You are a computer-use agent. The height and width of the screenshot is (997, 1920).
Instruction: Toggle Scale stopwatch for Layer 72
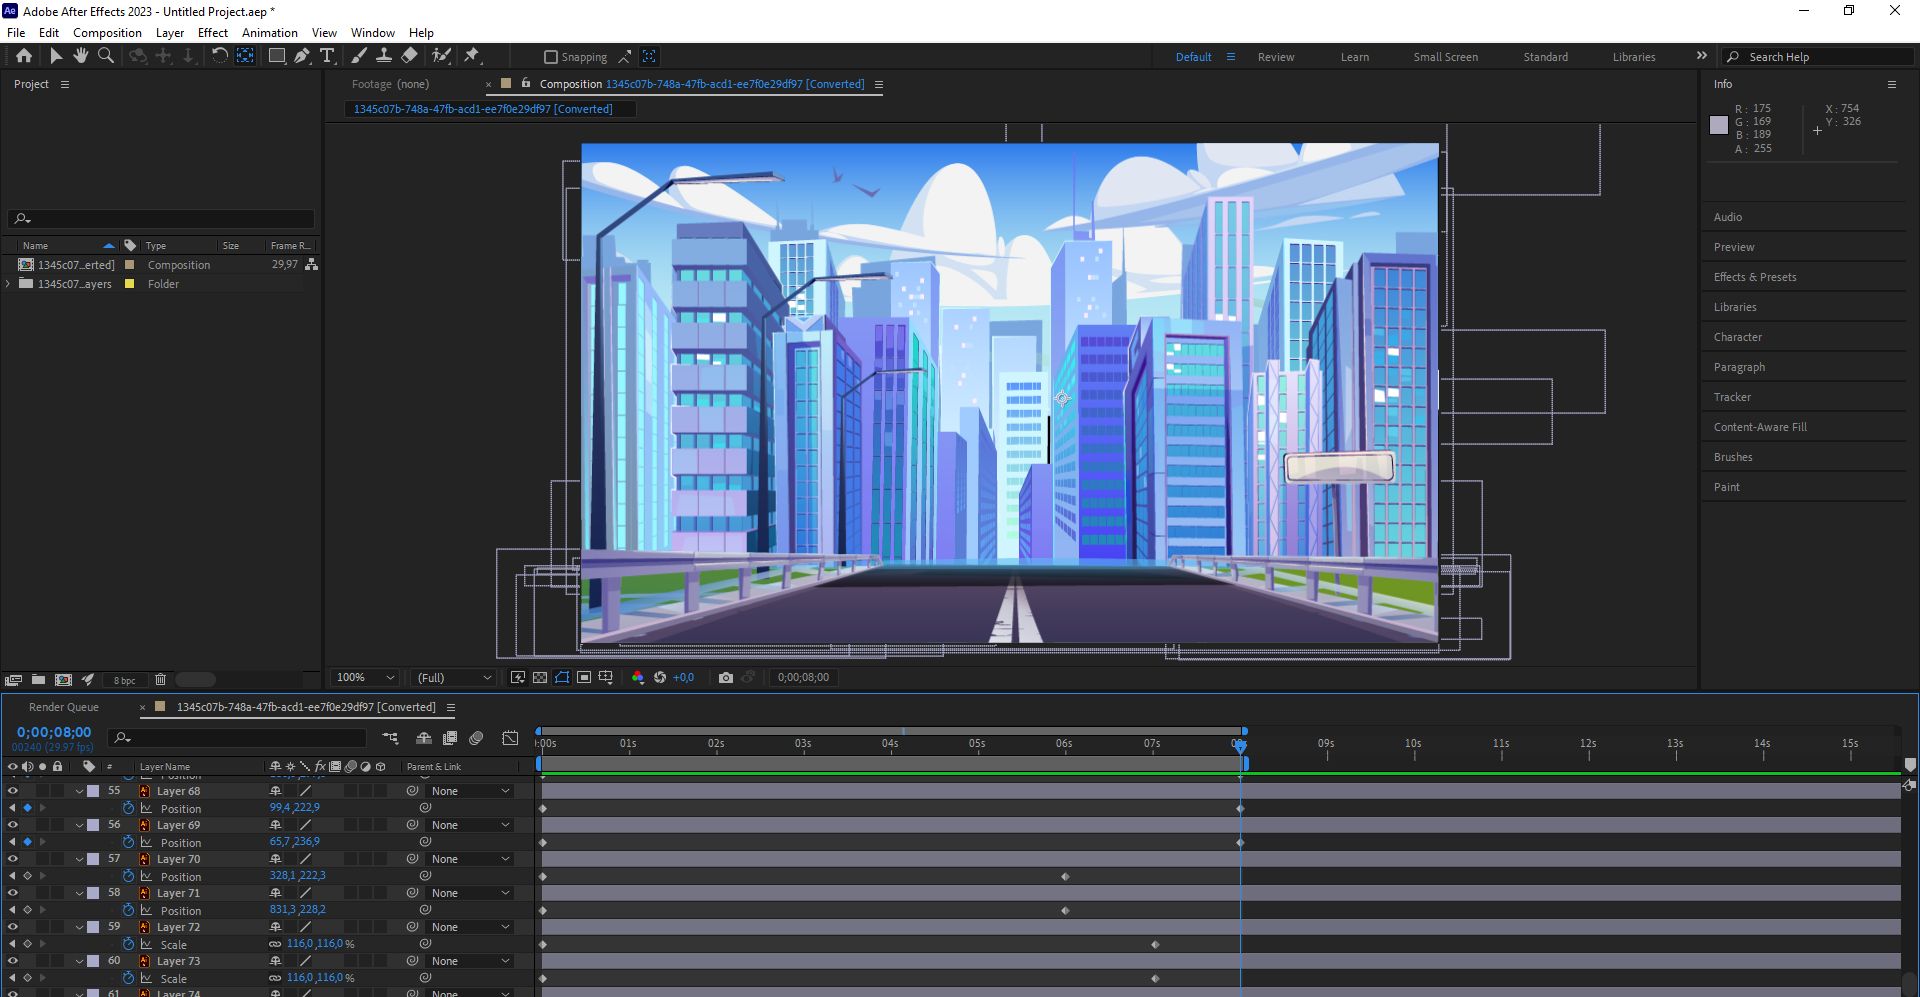(x=128, y=944)
